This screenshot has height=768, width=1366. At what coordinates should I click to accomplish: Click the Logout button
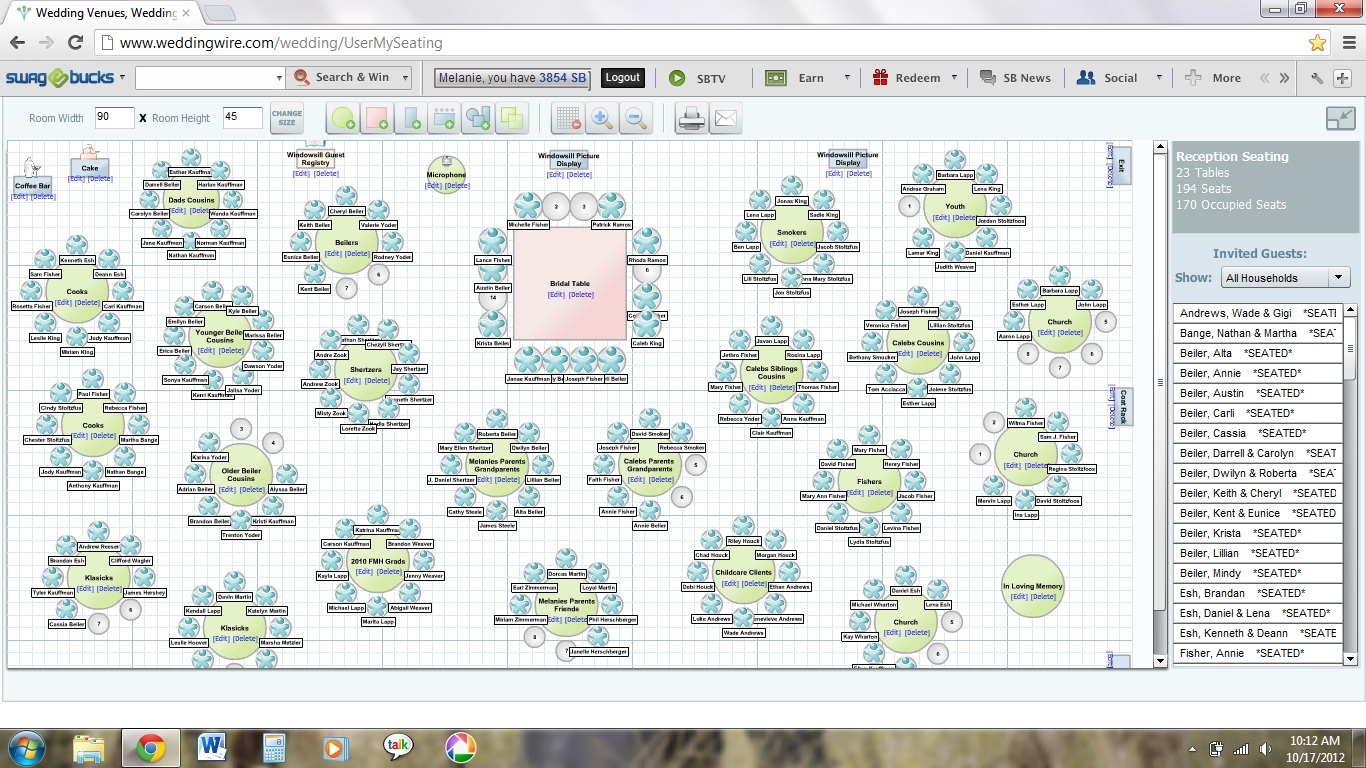[x=622, y=77]
